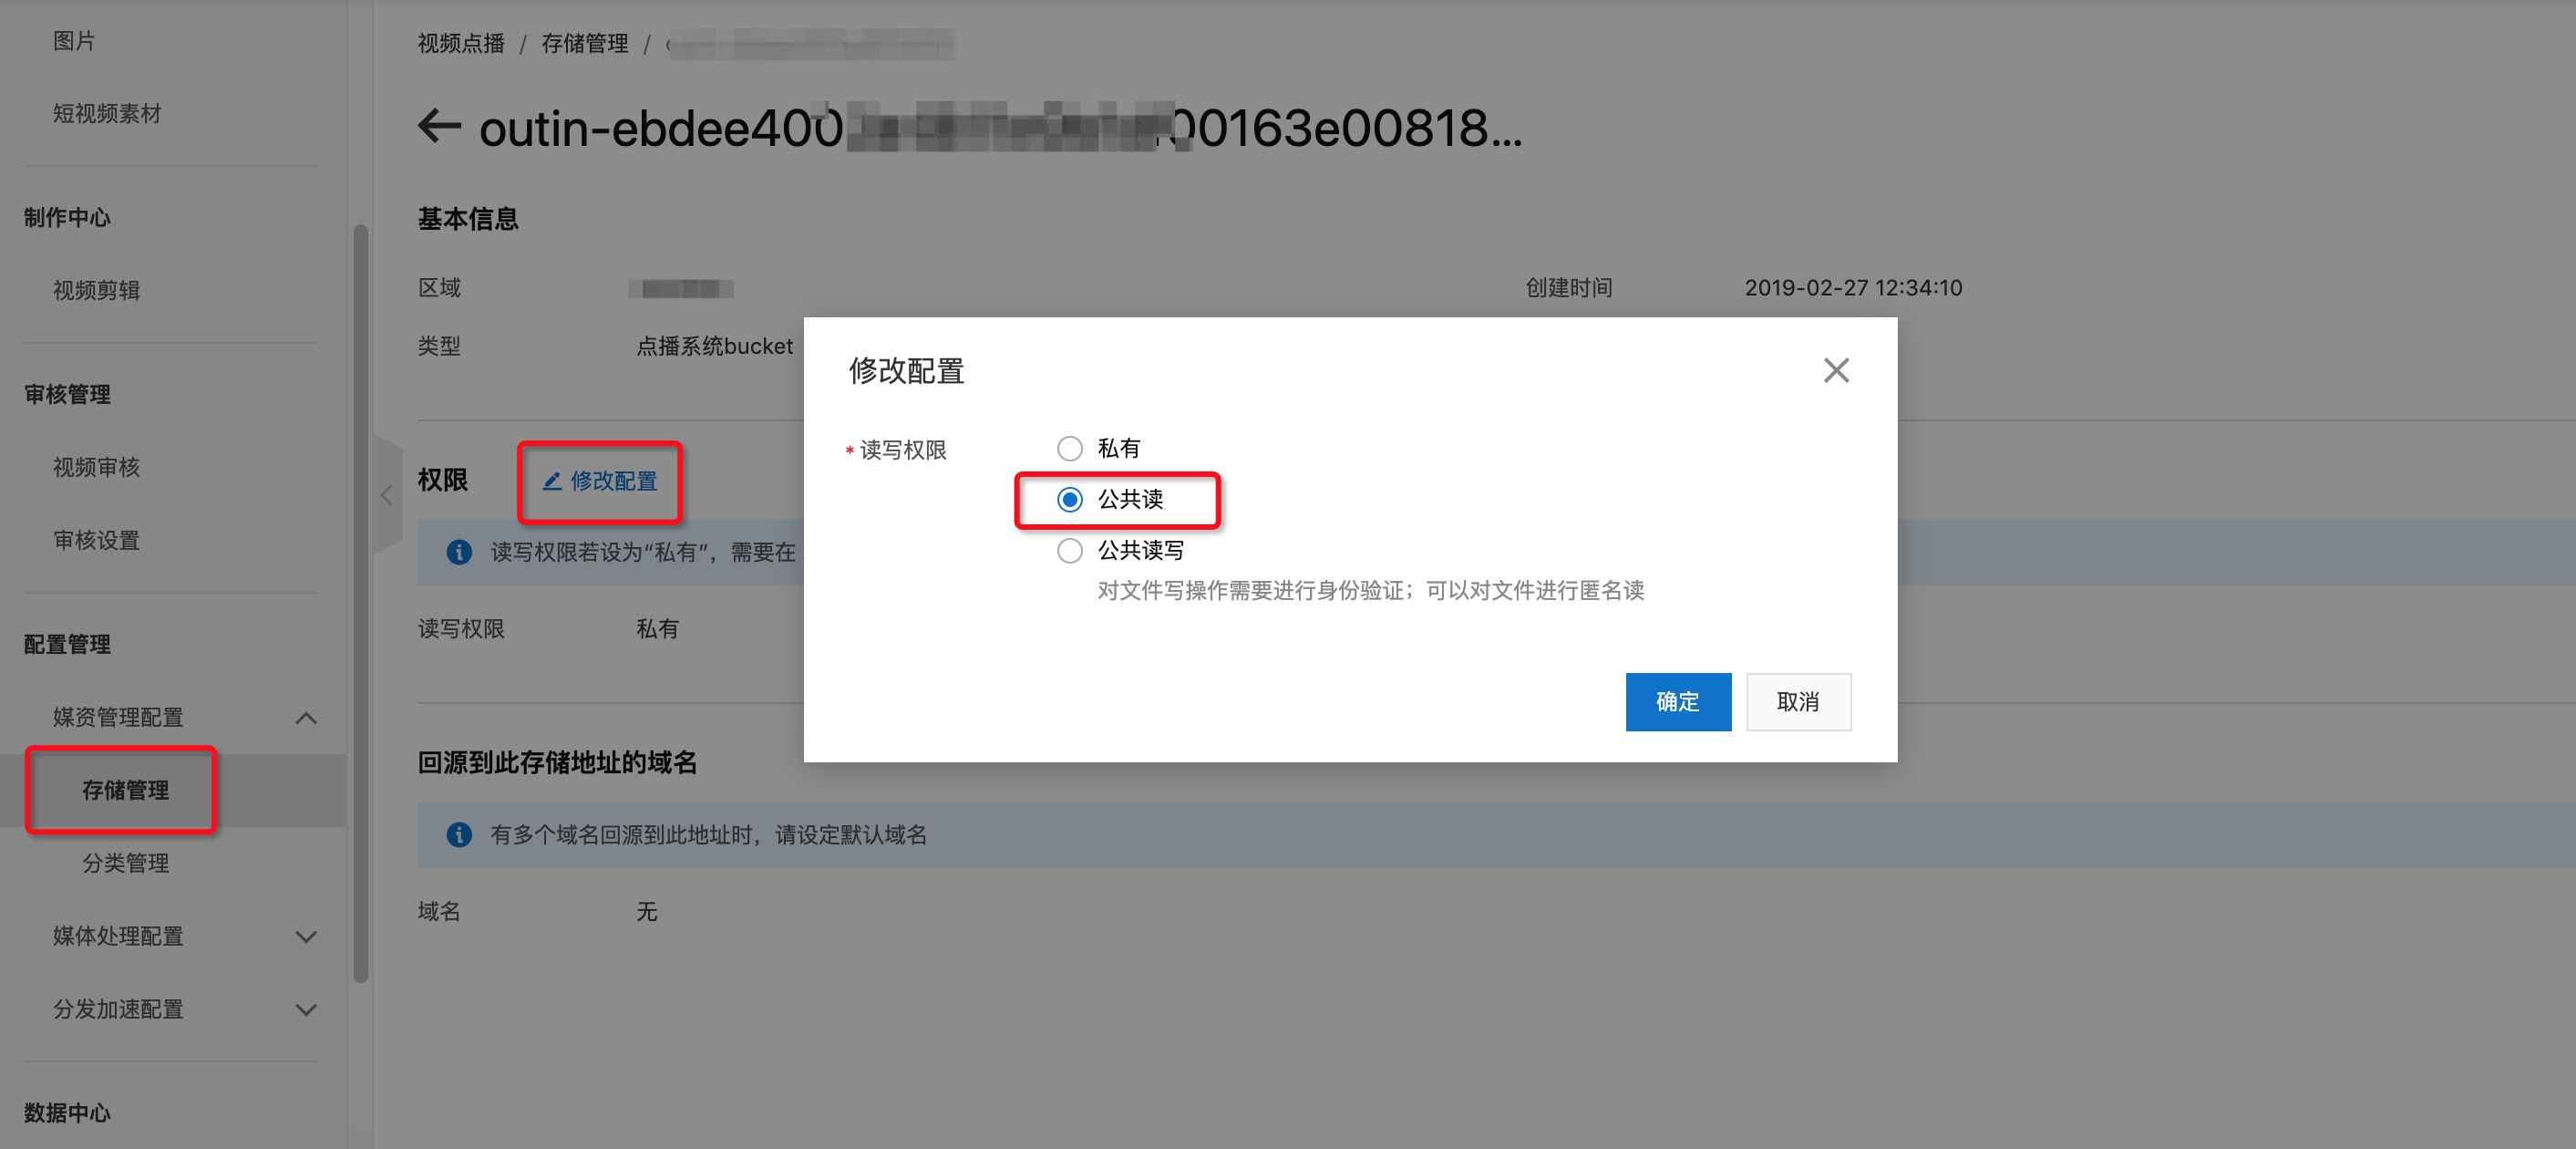Open 视频剪辑 under 制作中心
The image size is (2576, 1149).
click(x=96, y=290)
